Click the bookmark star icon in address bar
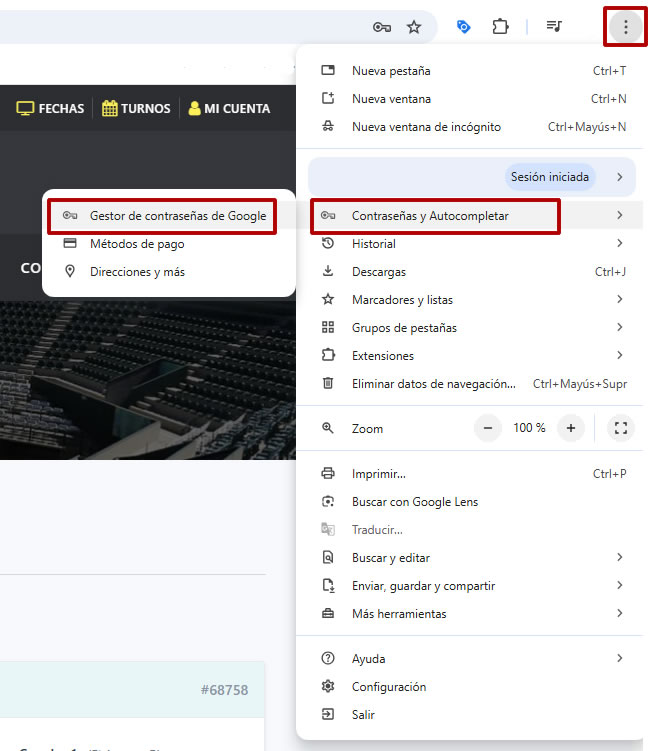This screenshot has width=663, height=751. (414, 27)
